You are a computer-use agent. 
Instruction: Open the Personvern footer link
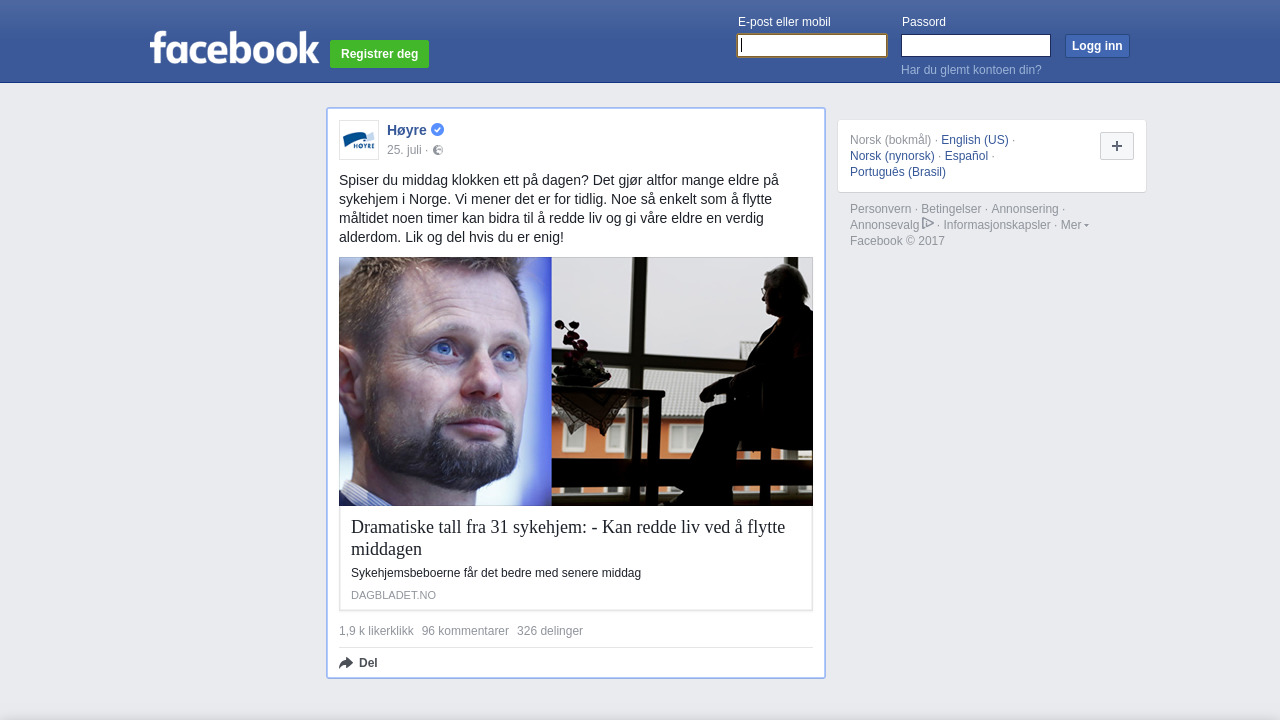[x=881, y=209]
